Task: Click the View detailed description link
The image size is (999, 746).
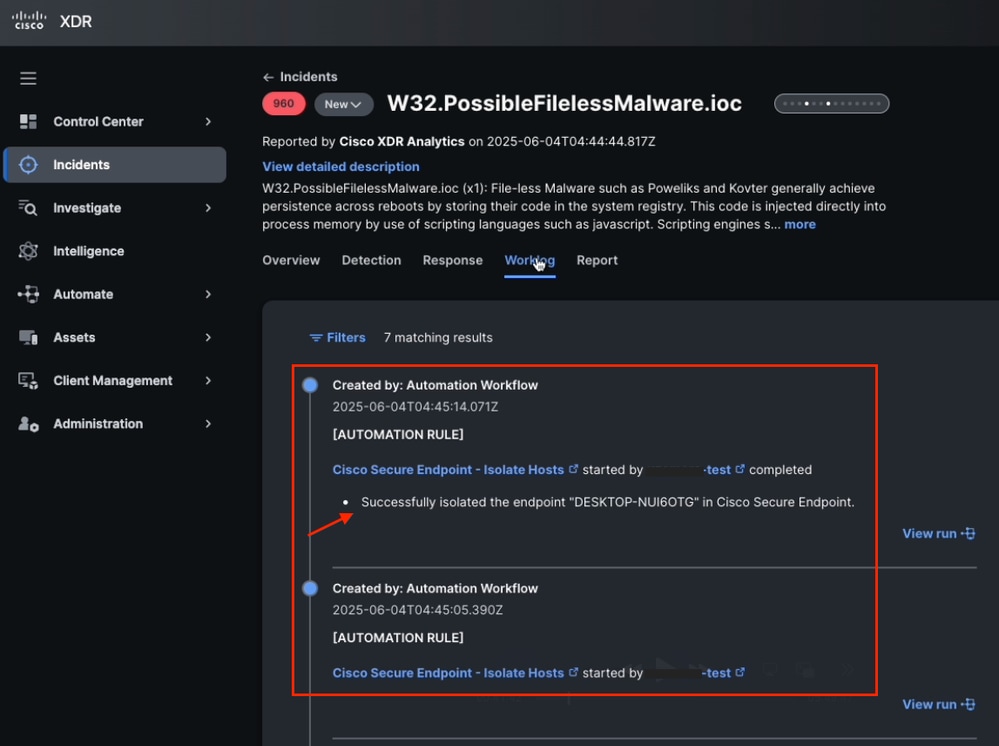Action: (341, 166)
